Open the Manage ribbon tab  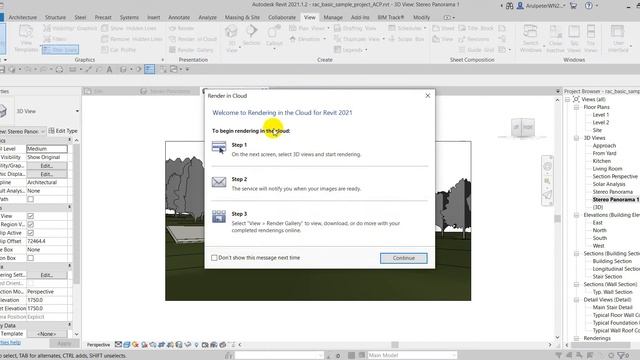333,18
